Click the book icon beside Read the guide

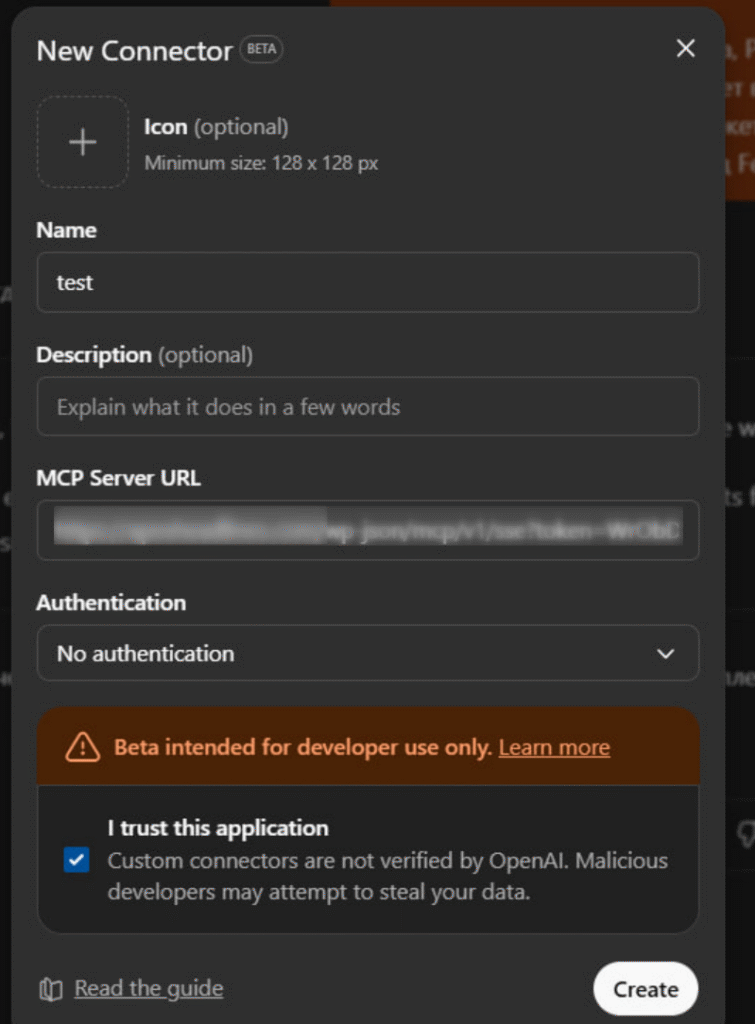pos(51,989)
